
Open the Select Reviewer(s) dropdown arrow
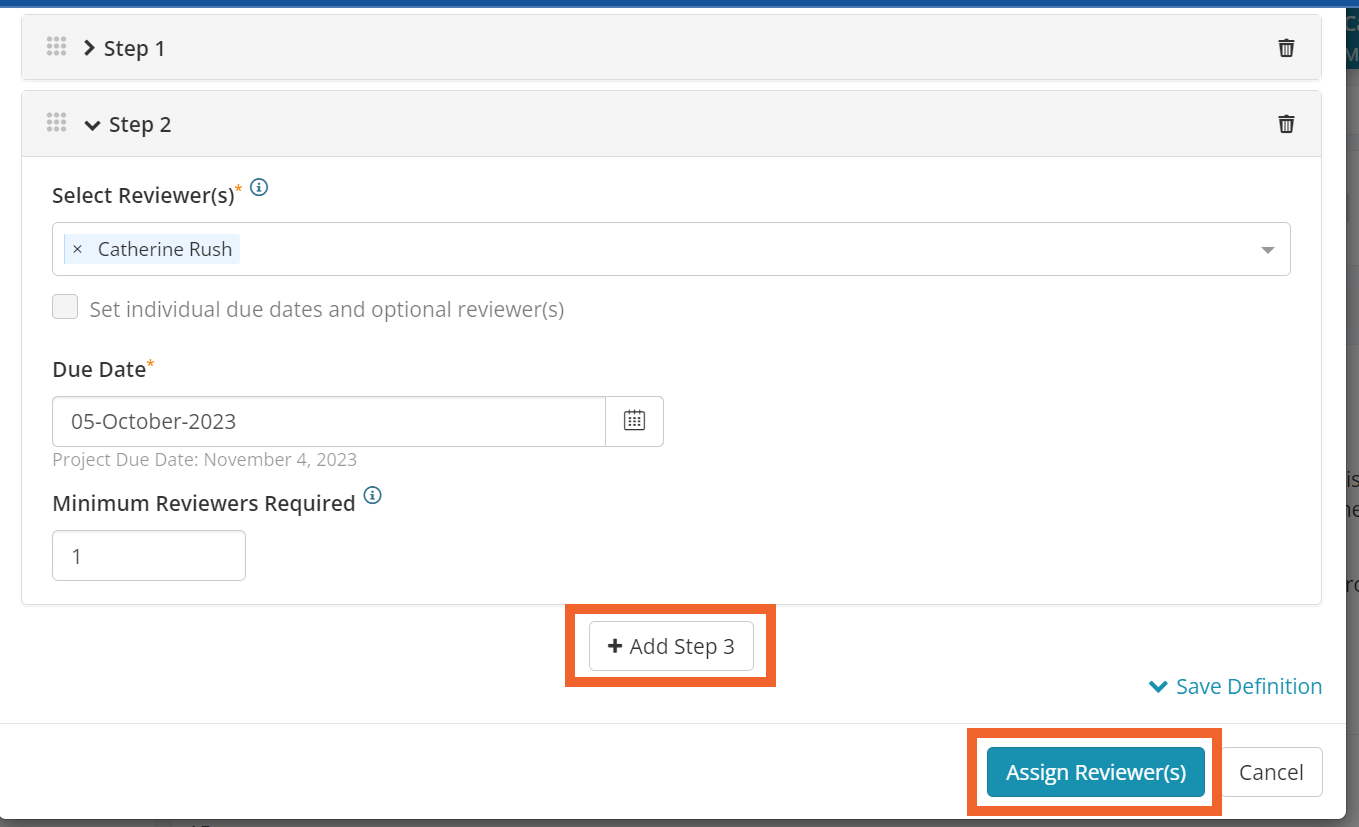pos(1268,250)
